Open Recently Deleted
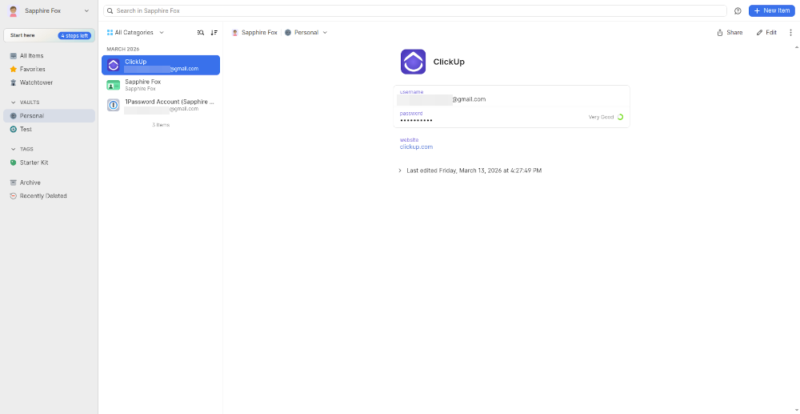Screen dimensions: 800x414 (x=49, y=196)
